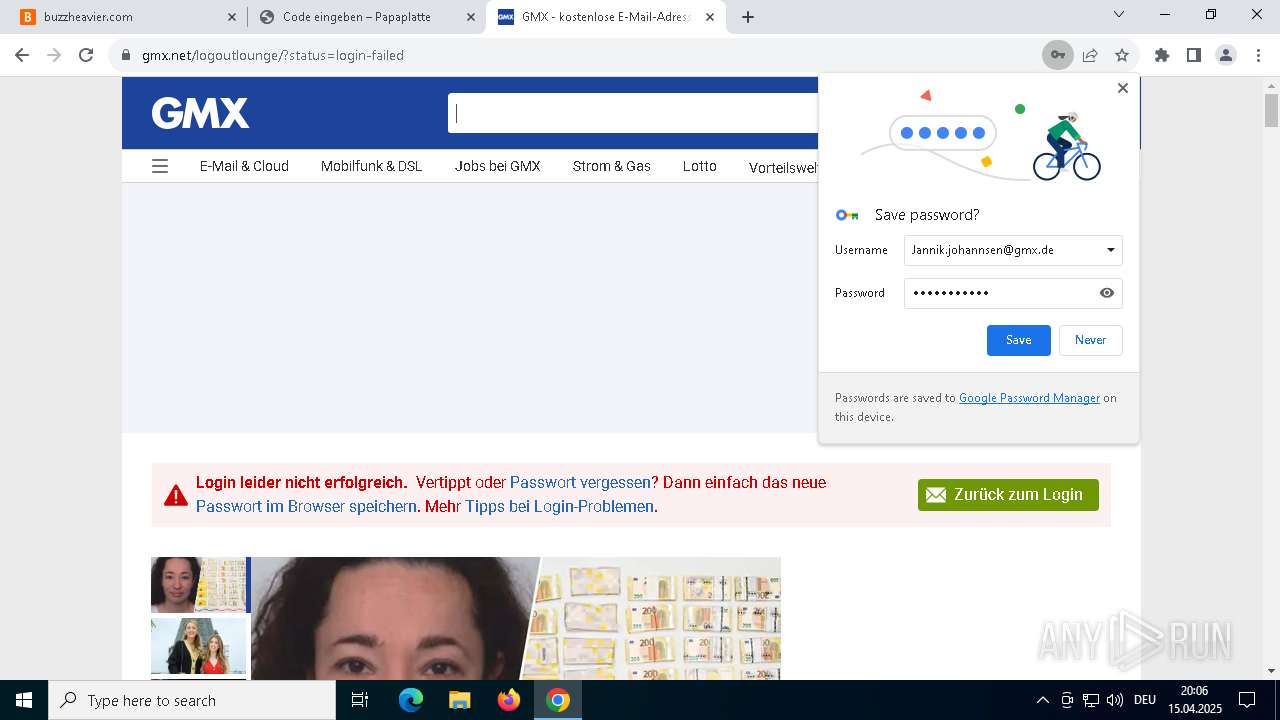1280x720 pixels.
Task: Open the Vorteilswelt menu item
Action: [783, 167]
